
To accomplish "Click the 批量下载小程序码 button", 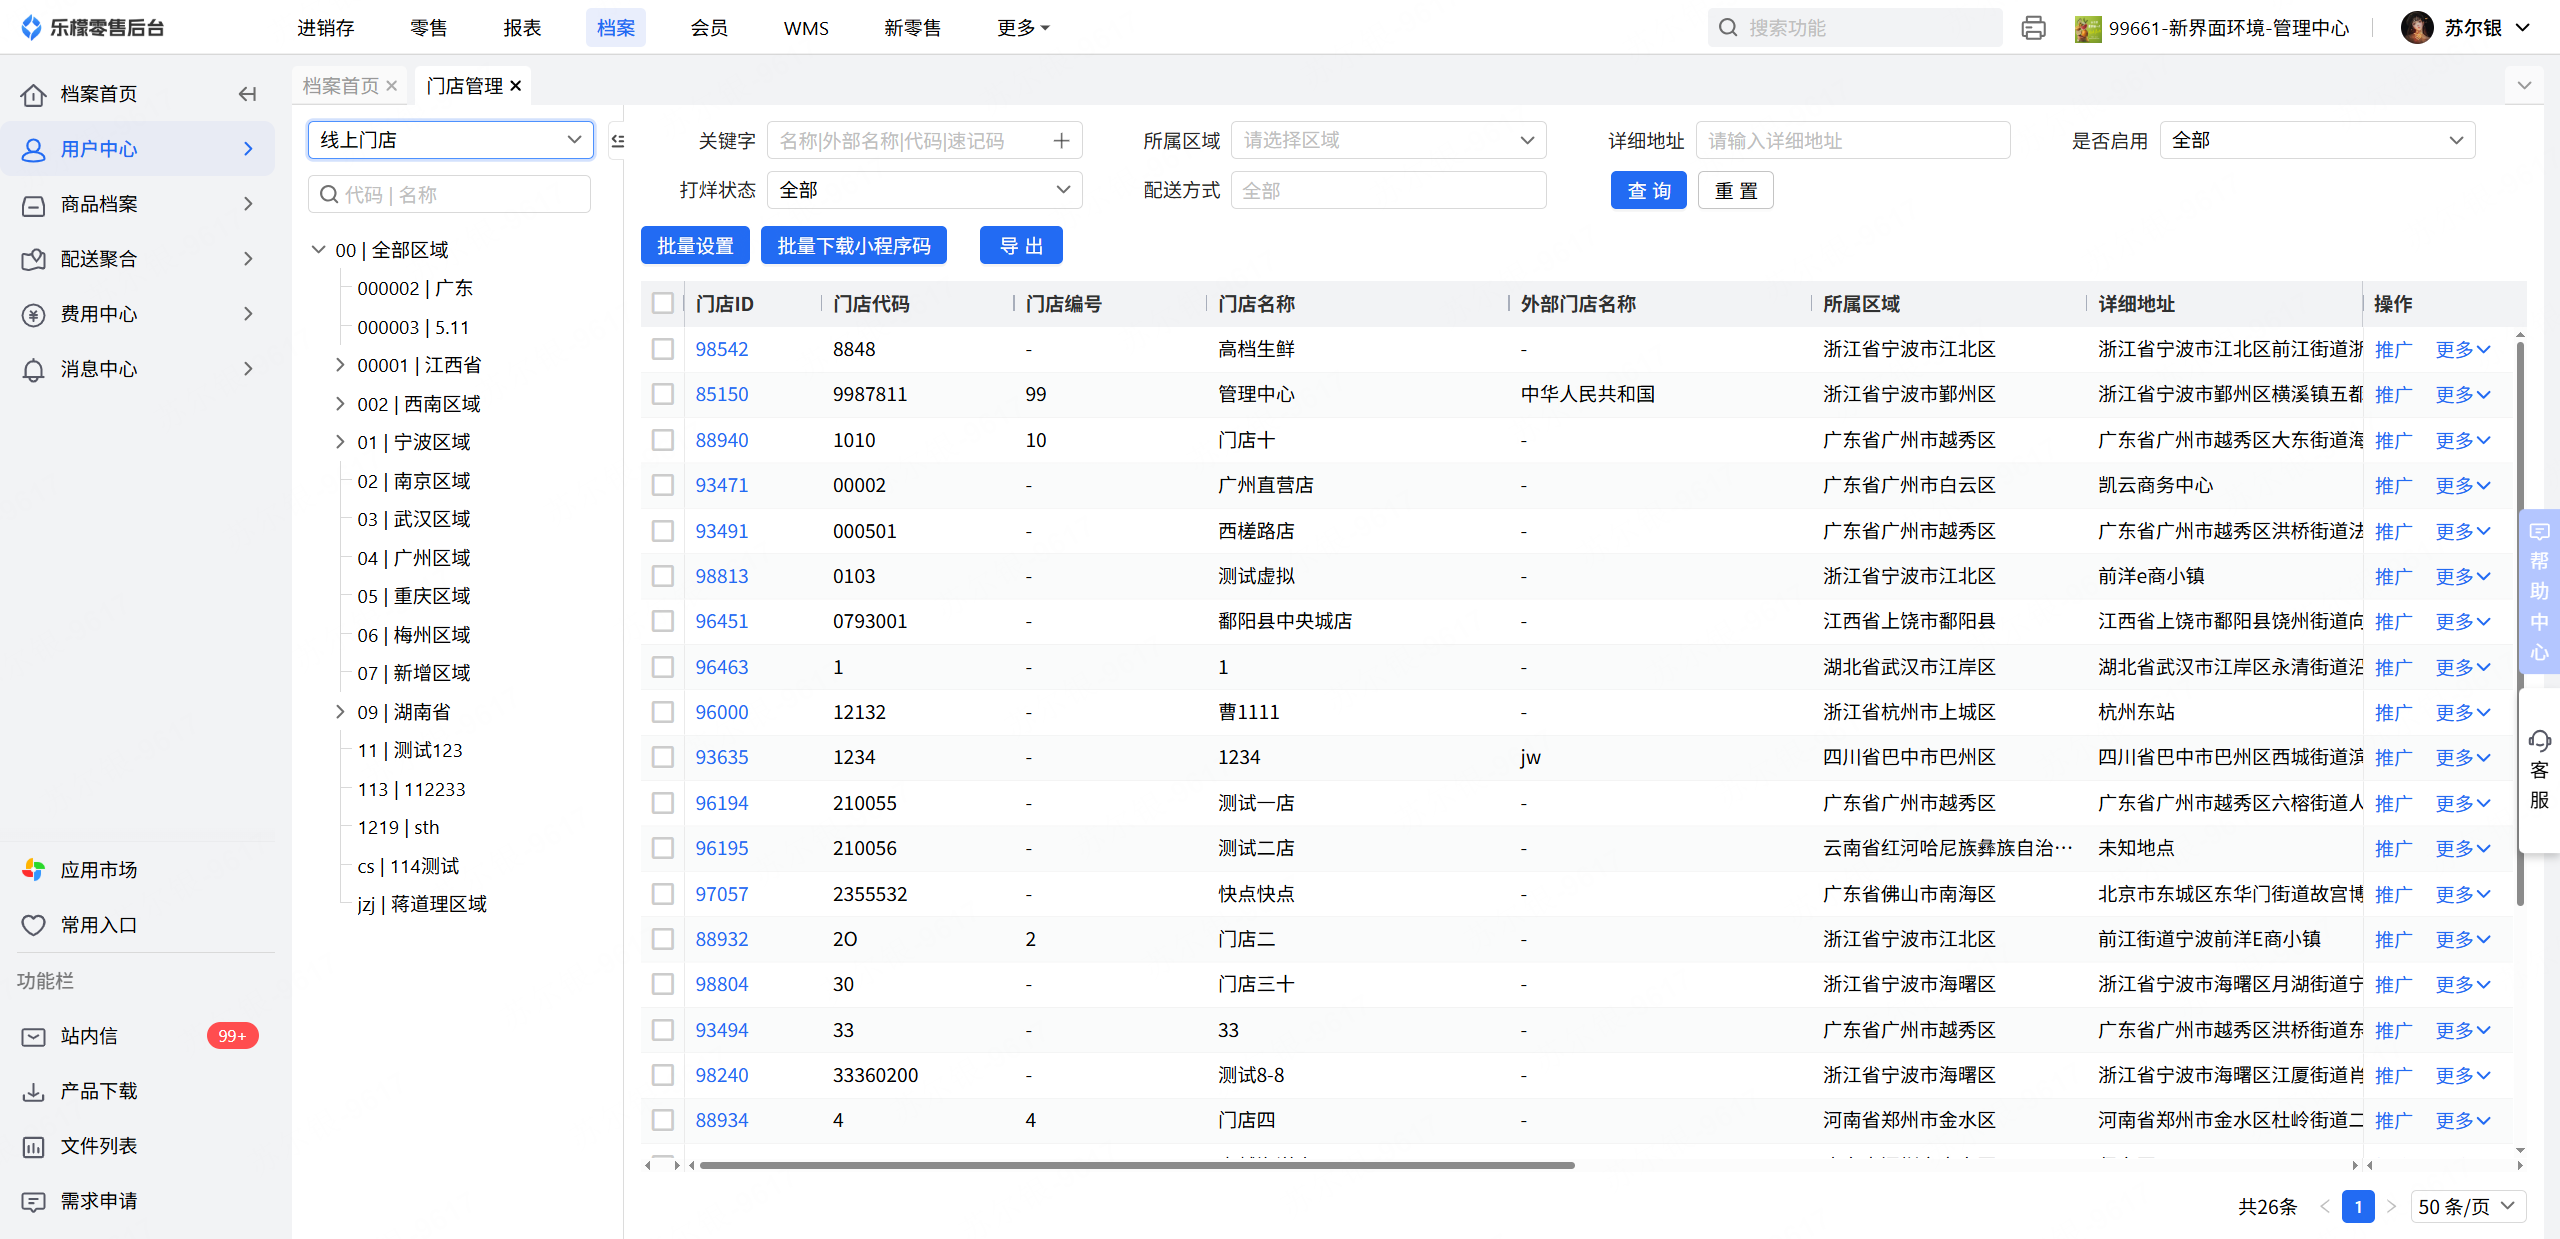I will [853, 246].
